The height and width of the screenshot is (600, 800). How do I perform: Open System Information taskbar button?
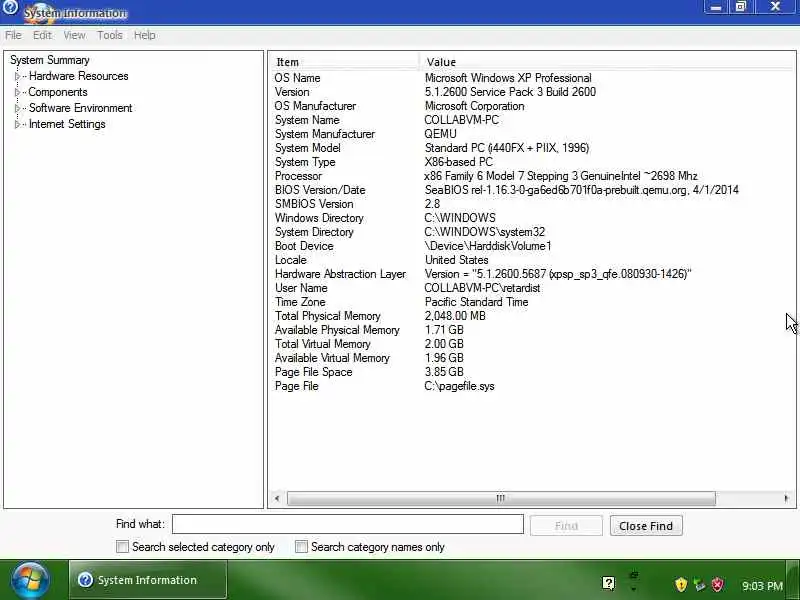[x=148, y=580]
